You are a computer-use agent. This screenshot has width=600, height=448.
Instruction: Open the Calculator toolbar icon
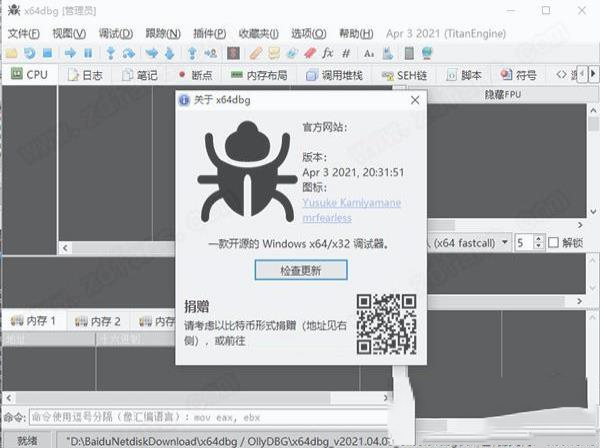click(x=409, y=53)
